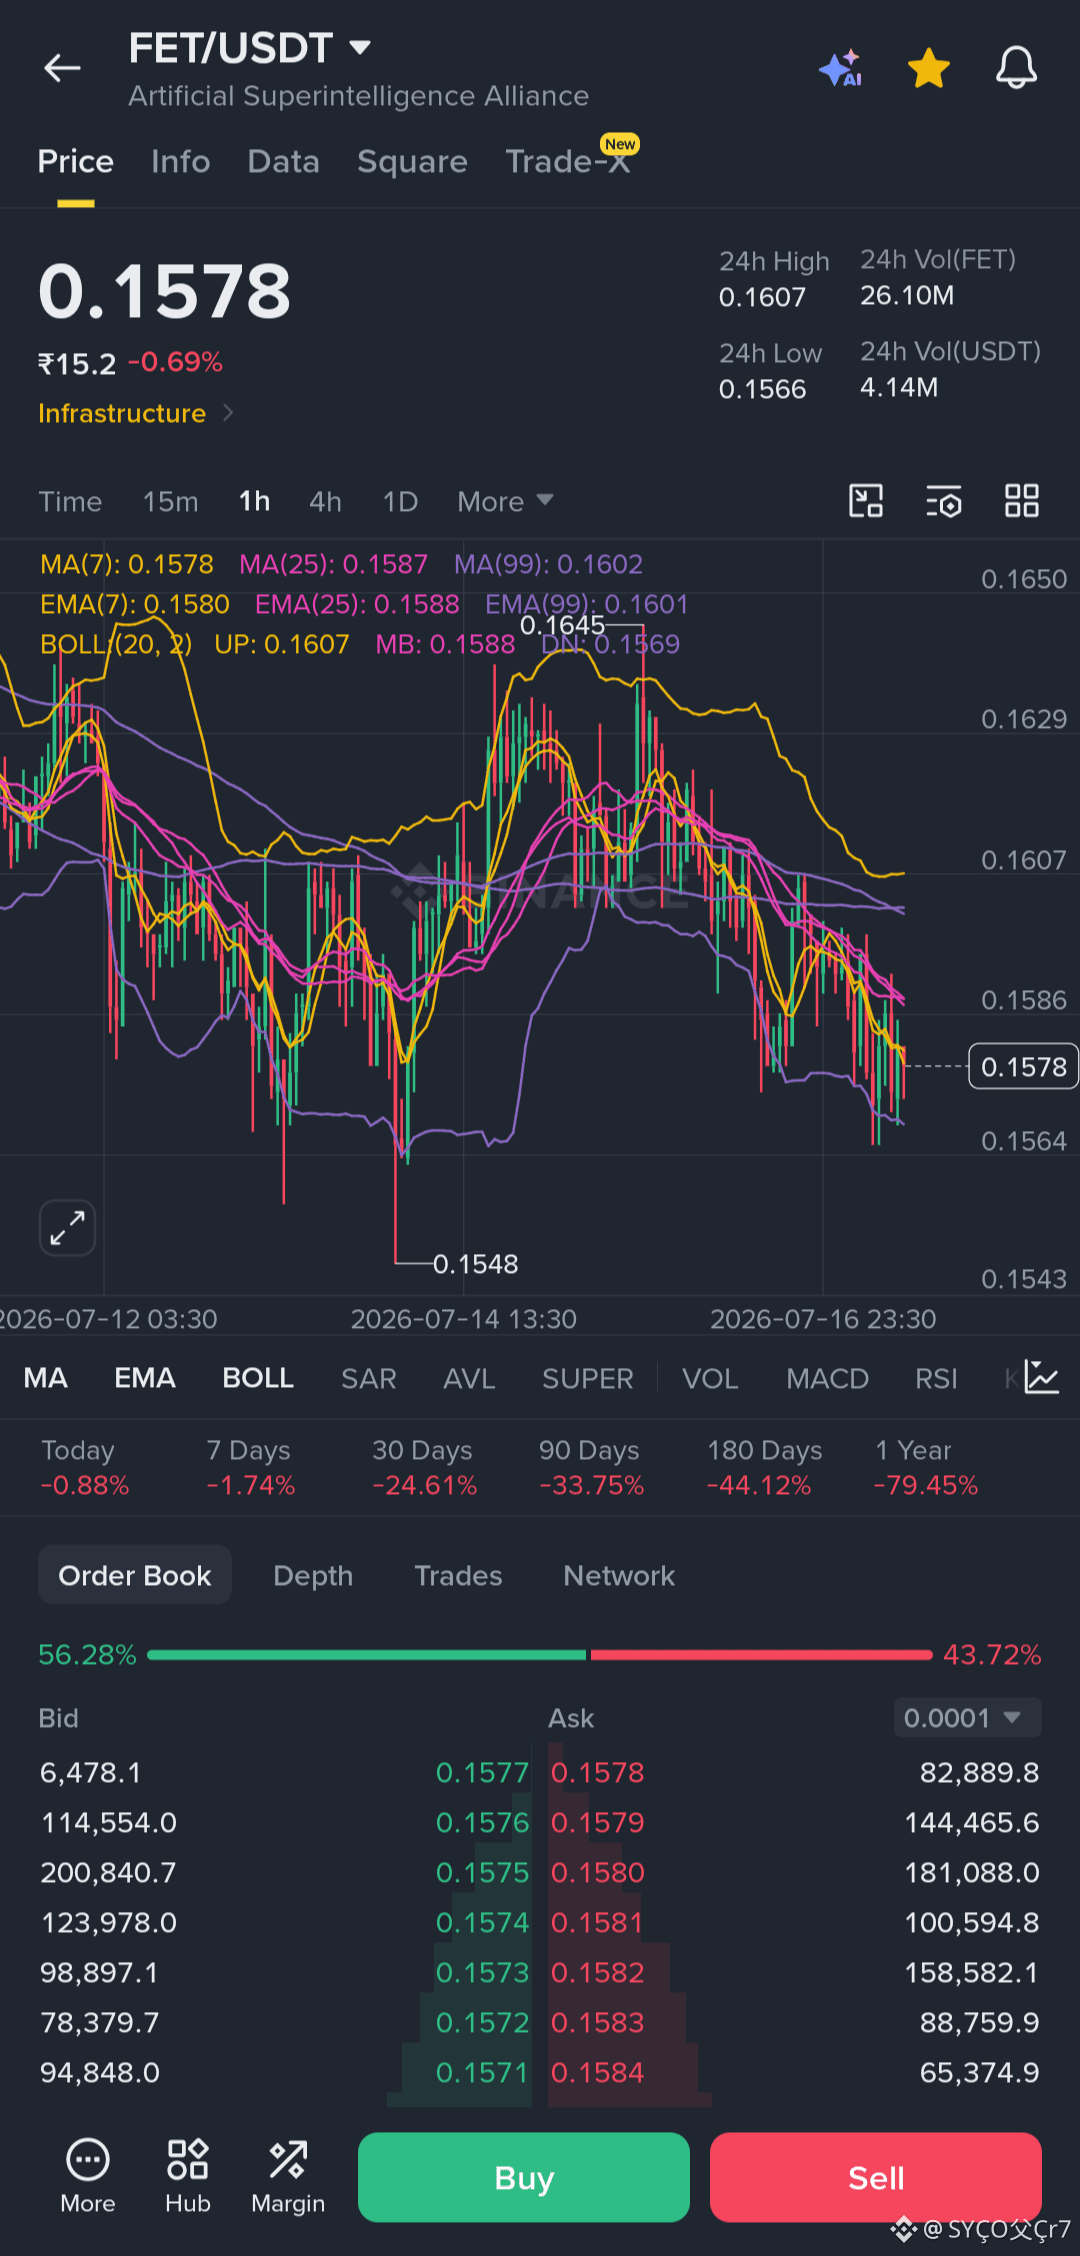Image resolution: width=1080 pixels, height=2256 pixels.
Task: Switch to the Depth tab
Action: tap(313, 1575)
